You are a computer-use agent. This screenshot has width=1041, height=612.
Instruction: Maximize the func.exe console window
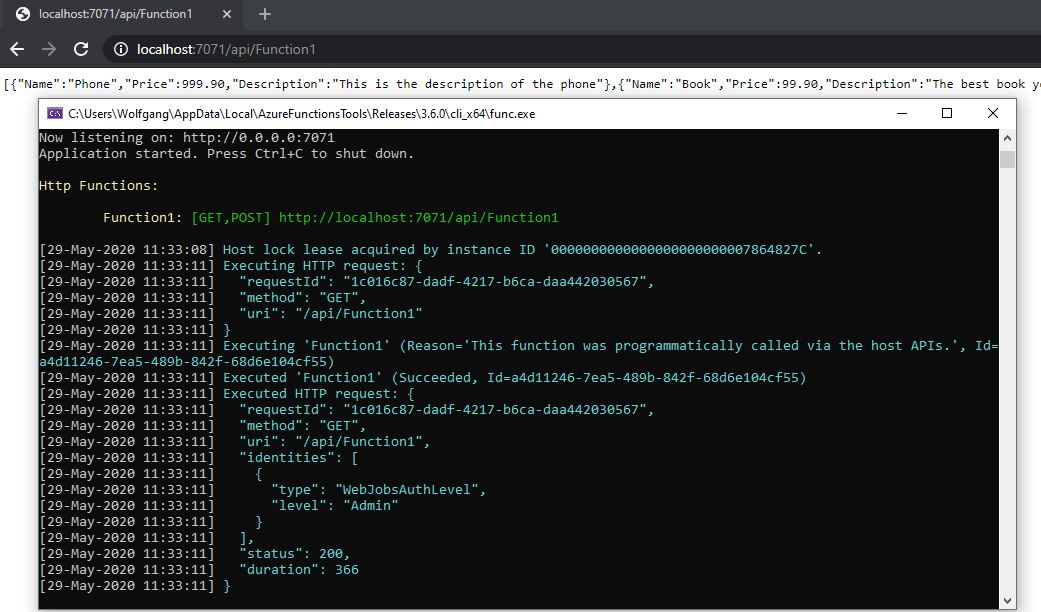click(946, 114)
